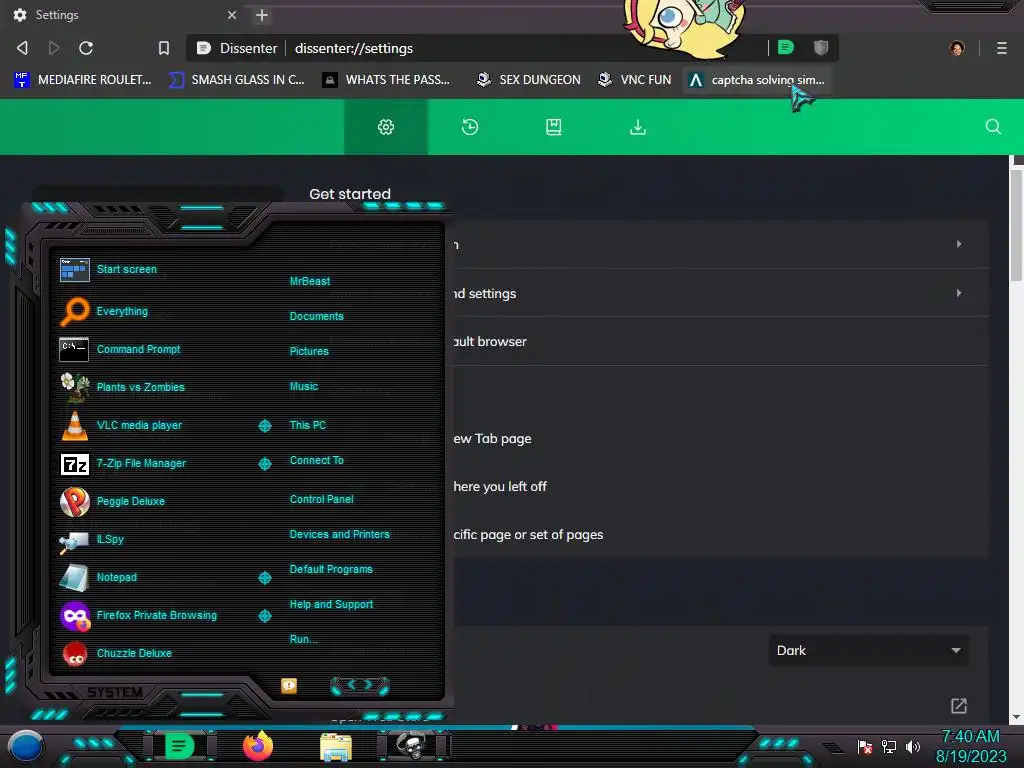The image size is (1024, 768).
Task: Expand the VLC media player jump list arrow
Action: pos(265,426)
